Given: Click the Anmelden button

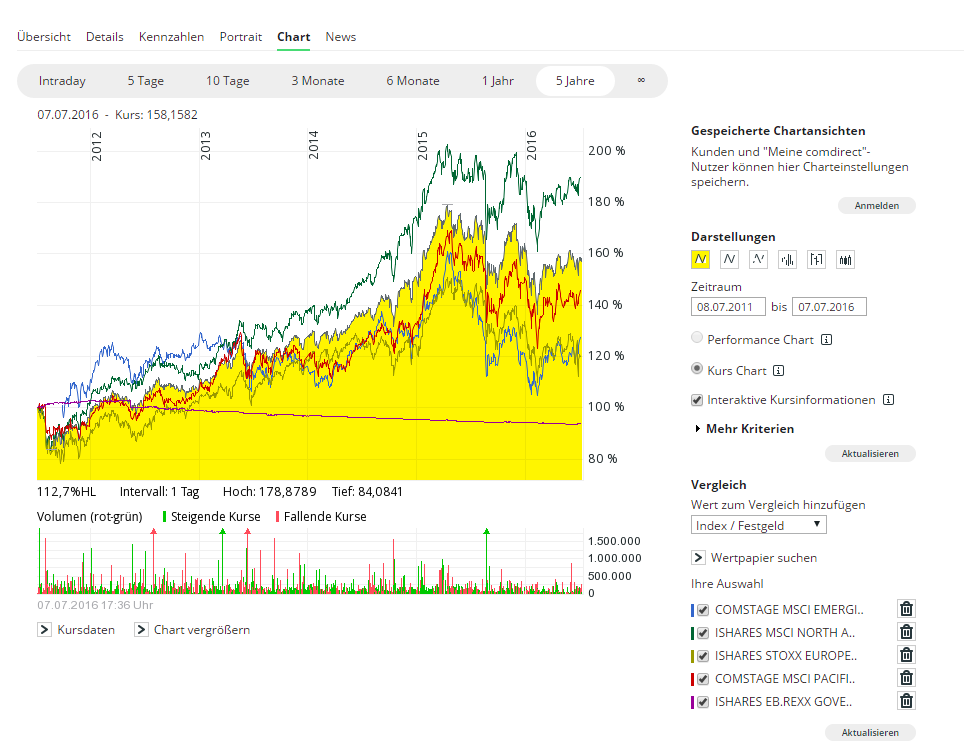Looking at the screenshot, I should [876, 206].
